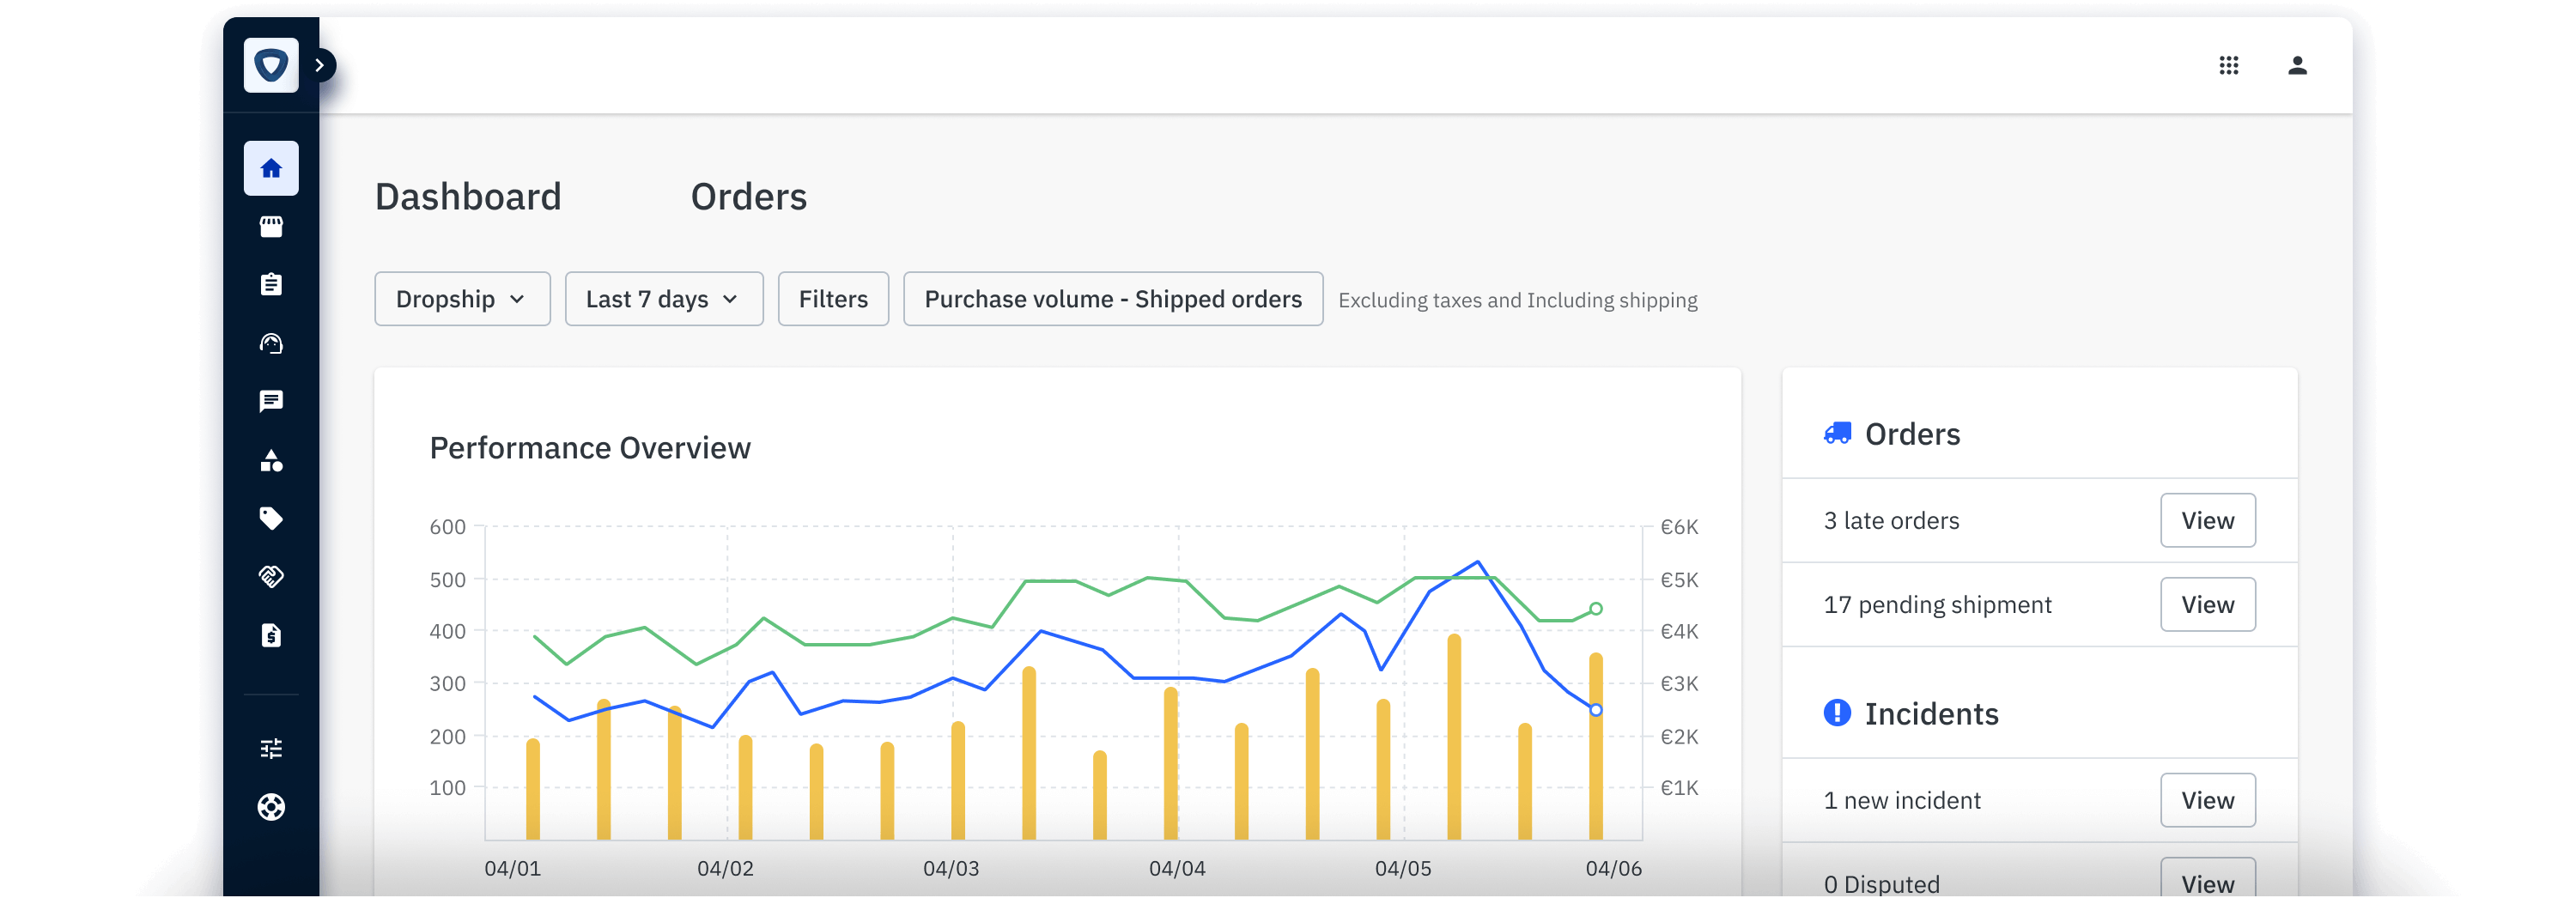This screenshot has height=898, width=2576.
Task: Open the dollar invoice document icon
Action: coord(271,635)
